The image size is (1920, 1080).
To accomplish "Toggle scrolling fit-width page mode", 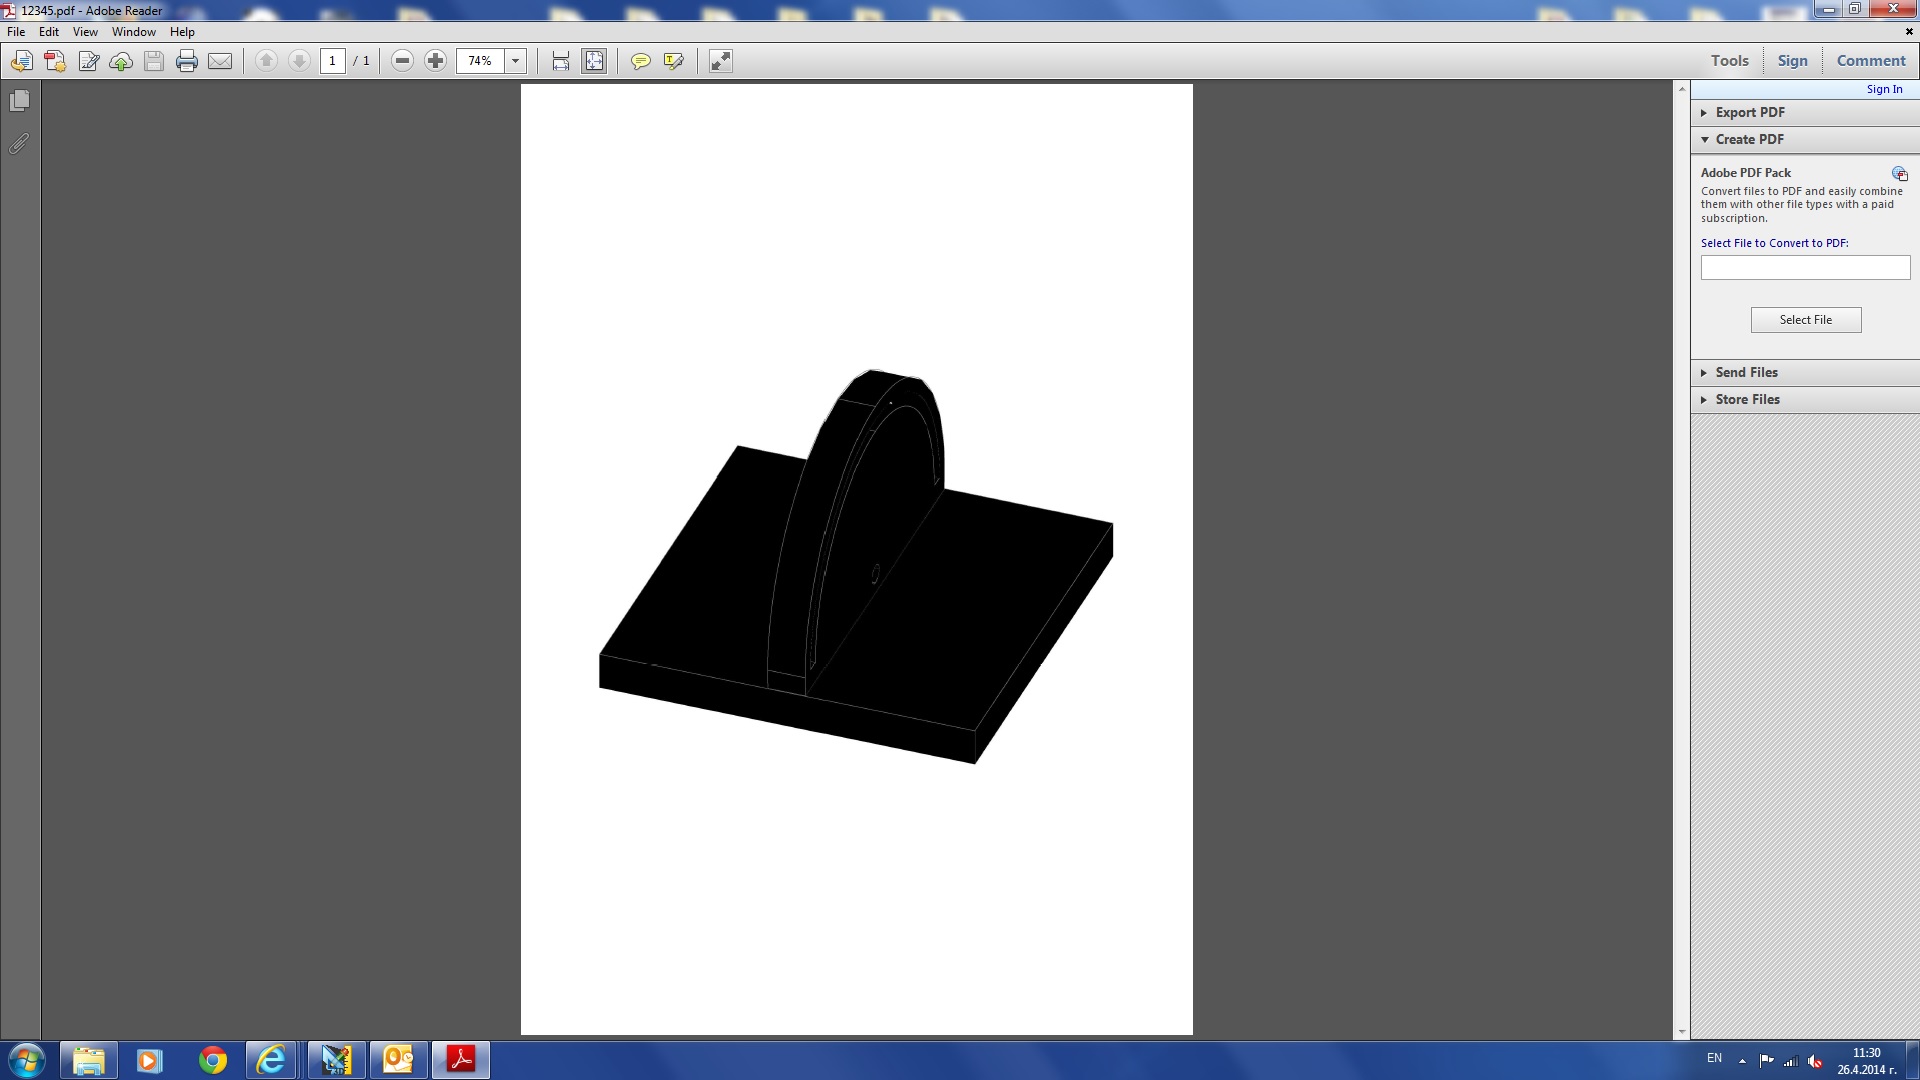I will point(561,62).
